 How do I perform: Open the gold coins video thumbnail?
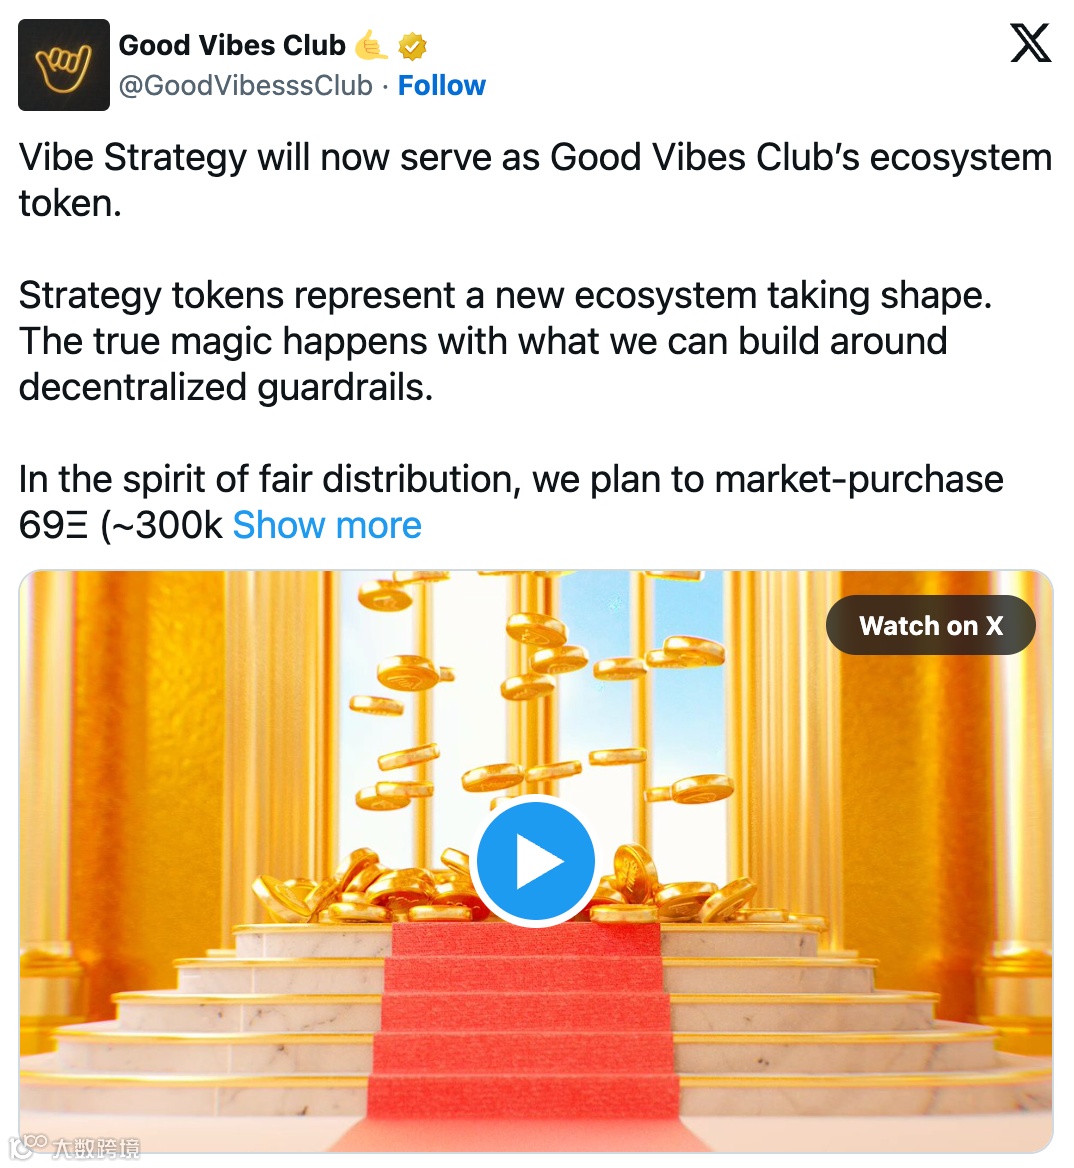[x=536, y=862]
